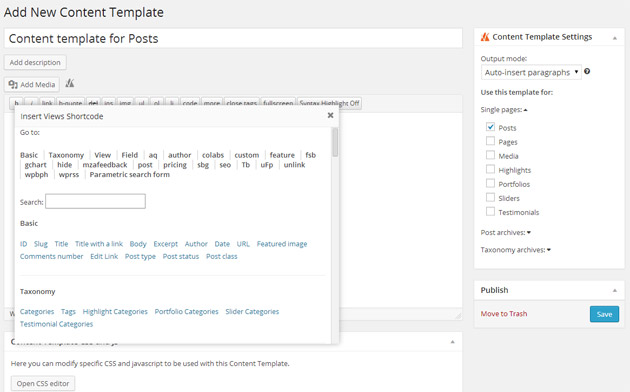This screenshot has width=630, height=392.
Task: Collapse the CSS and javascript panel arrow
Action: pos(452,342)
